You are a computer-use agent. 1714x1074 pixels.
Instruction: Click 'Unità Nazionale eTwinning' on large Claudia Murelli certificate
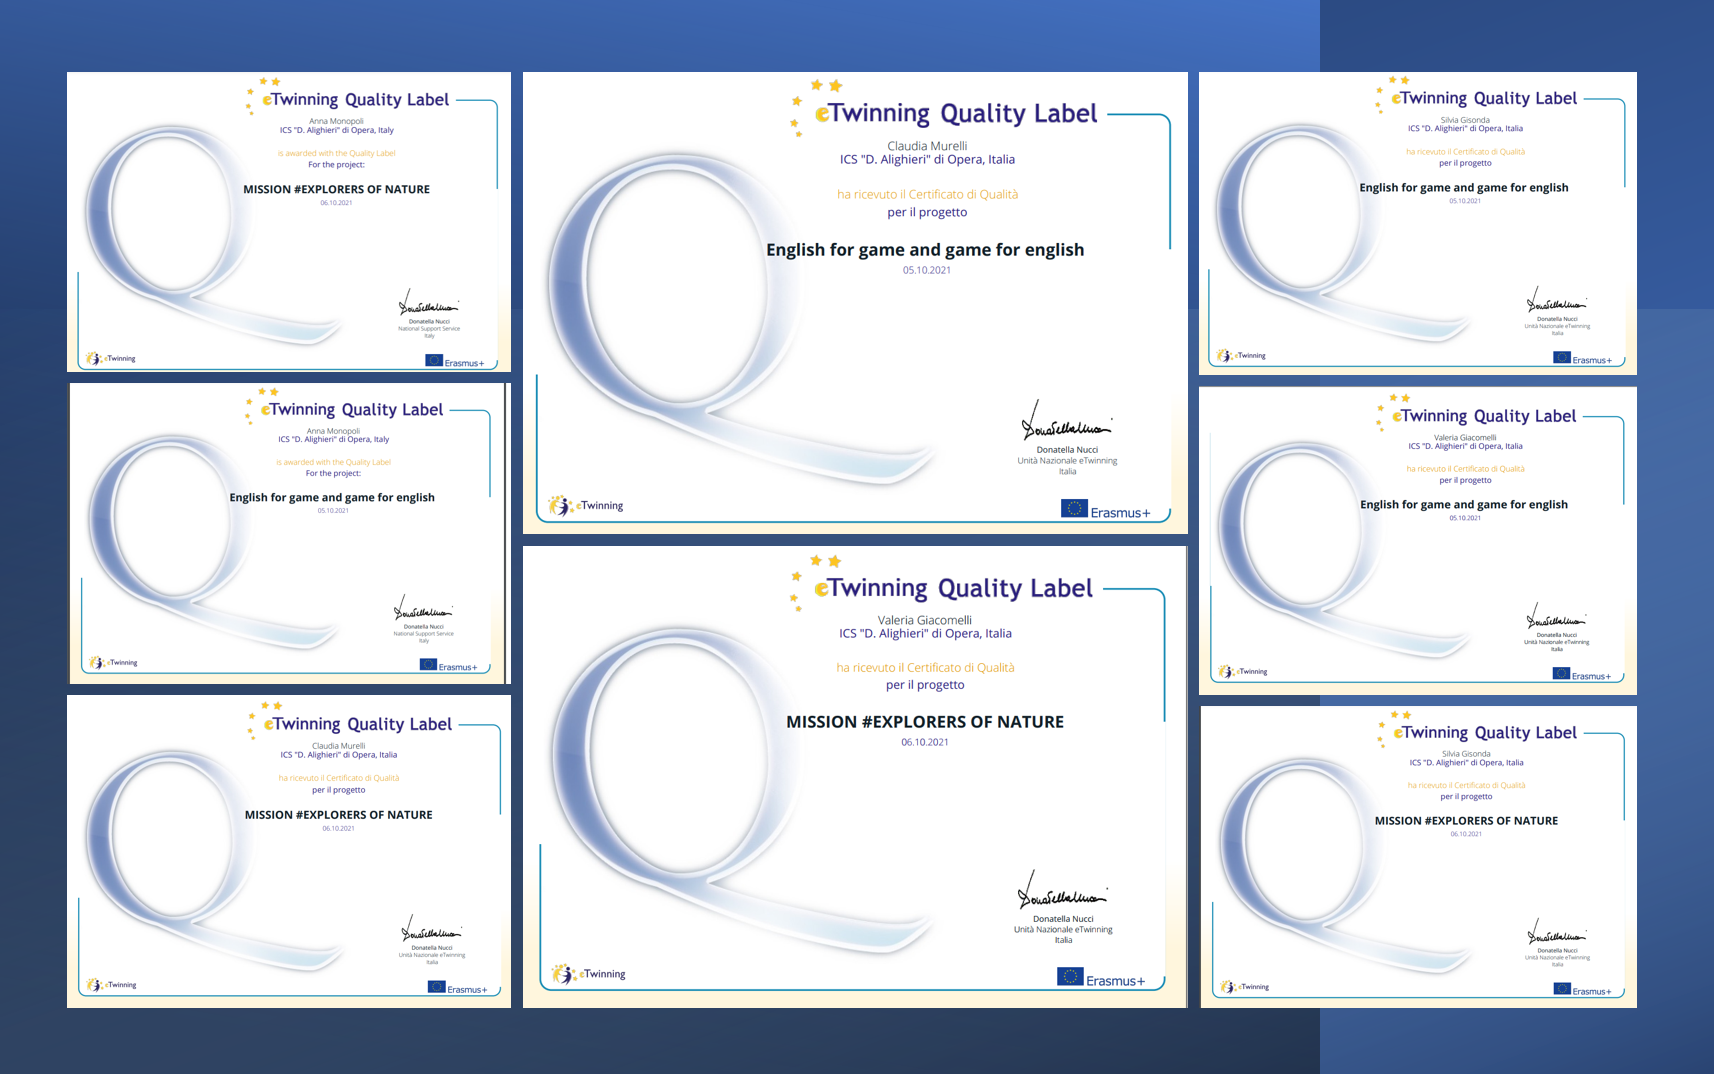(x=1067, y=461)
